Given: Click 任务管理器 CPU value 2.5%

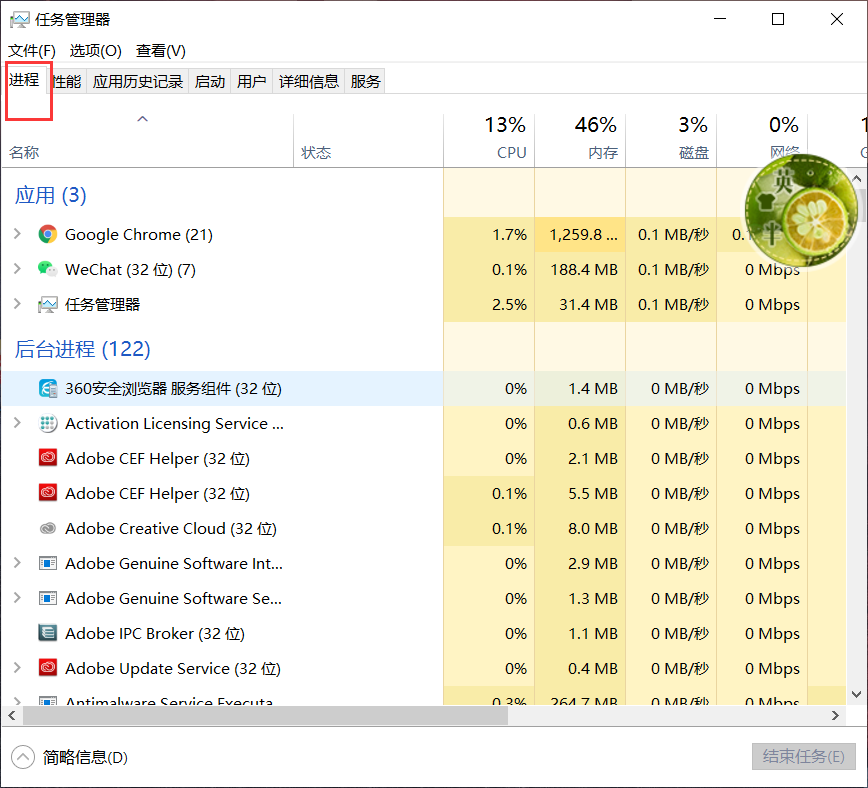Looking at the screenshot, I should click(509, 305).
